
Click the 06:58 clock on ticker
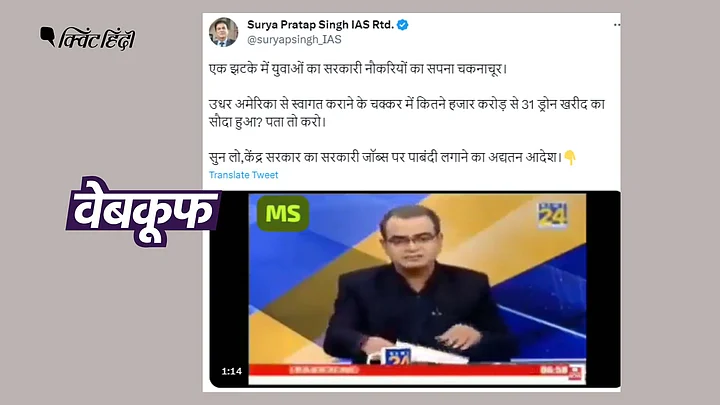tap(553, 370)
